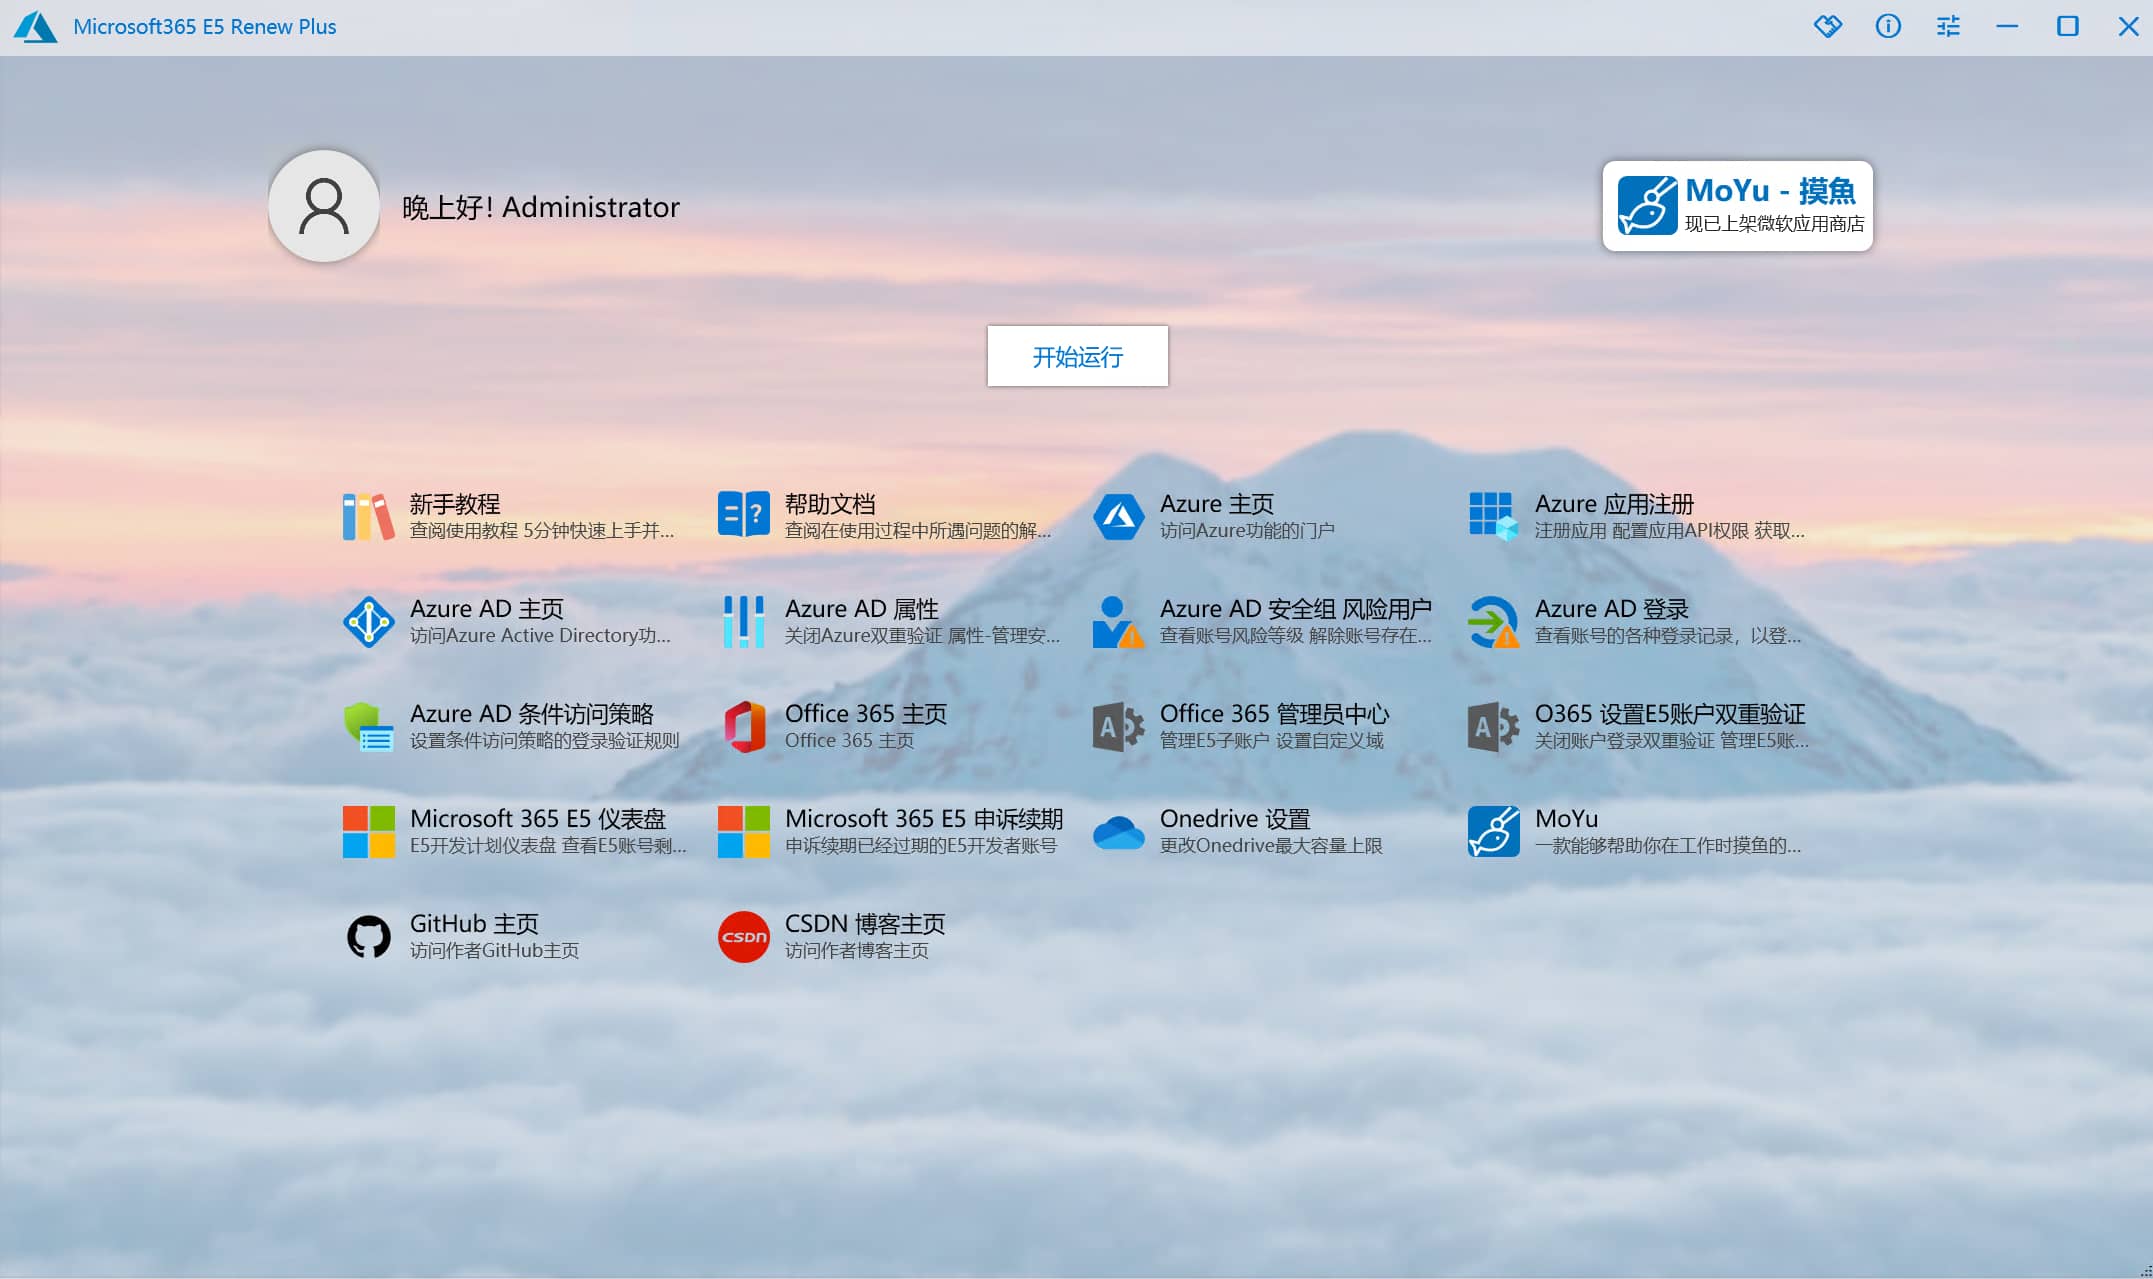Go to Azure 主页 portal link

[x=1217, y=504]
